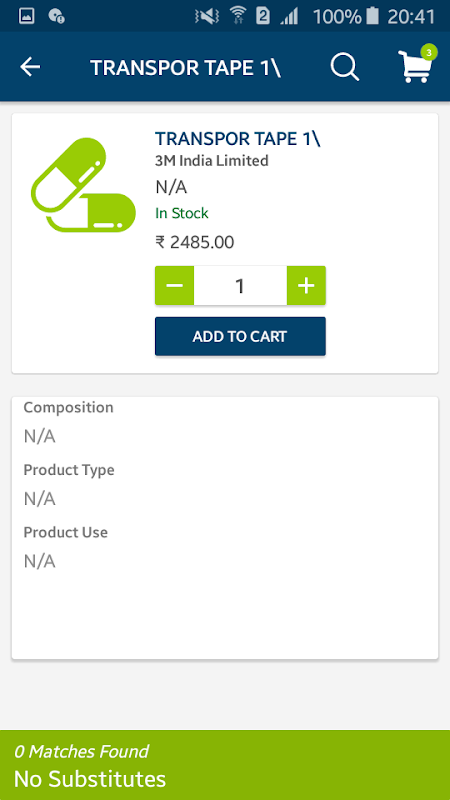Open the shopping cart icon
The width and height of the screenshot is (450, 800).
tap(417, 67)
